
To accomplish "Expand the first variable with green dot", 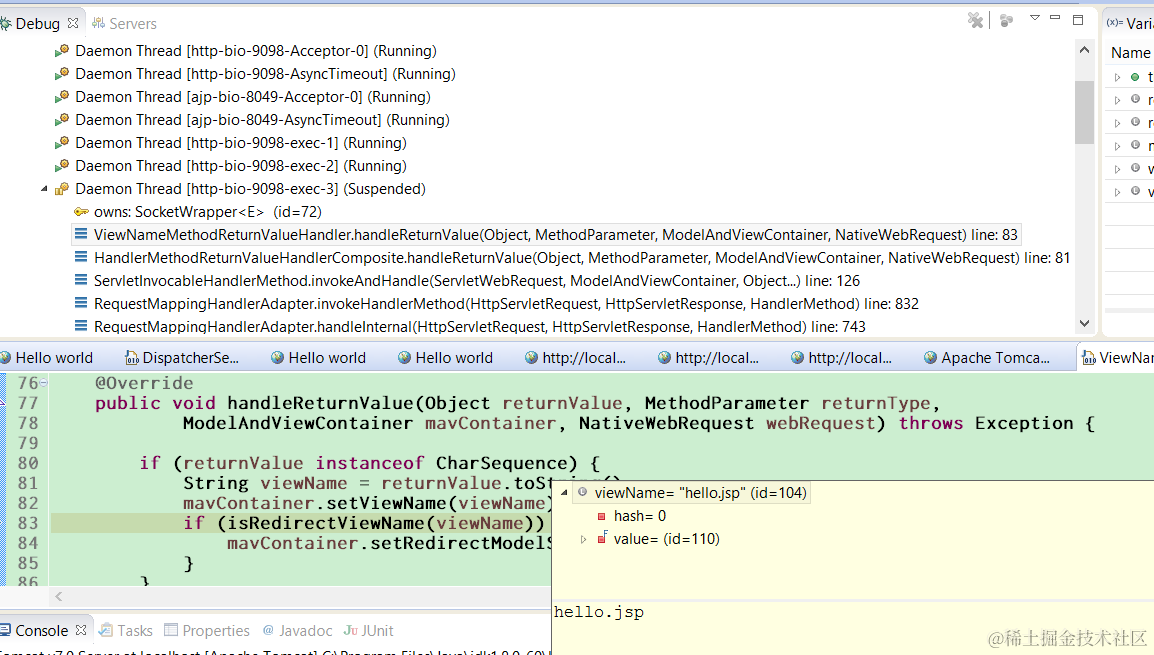I will point(1117,77).
